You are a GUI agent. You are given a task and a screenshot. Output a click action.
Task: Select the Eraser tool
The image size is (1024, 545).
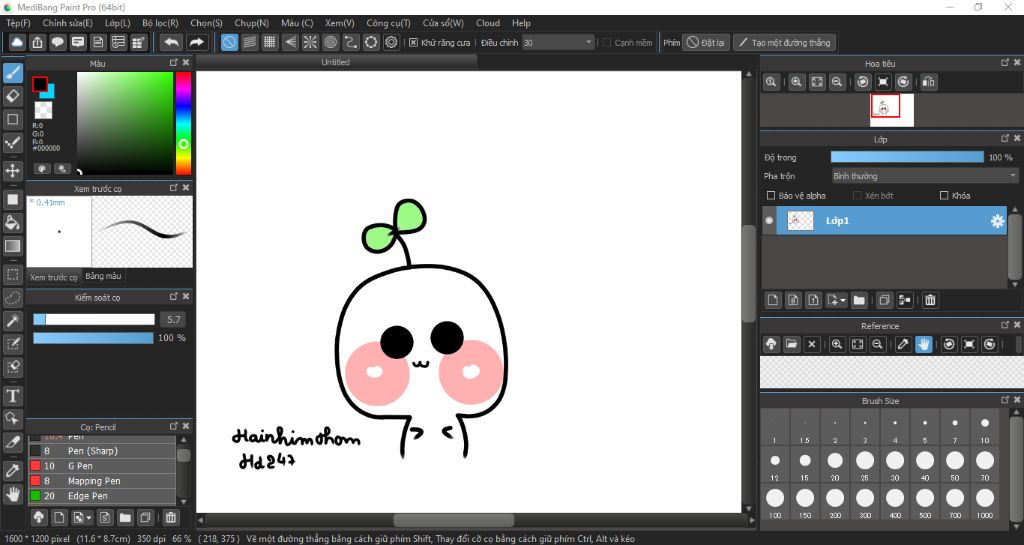click(x=12, y=96)
